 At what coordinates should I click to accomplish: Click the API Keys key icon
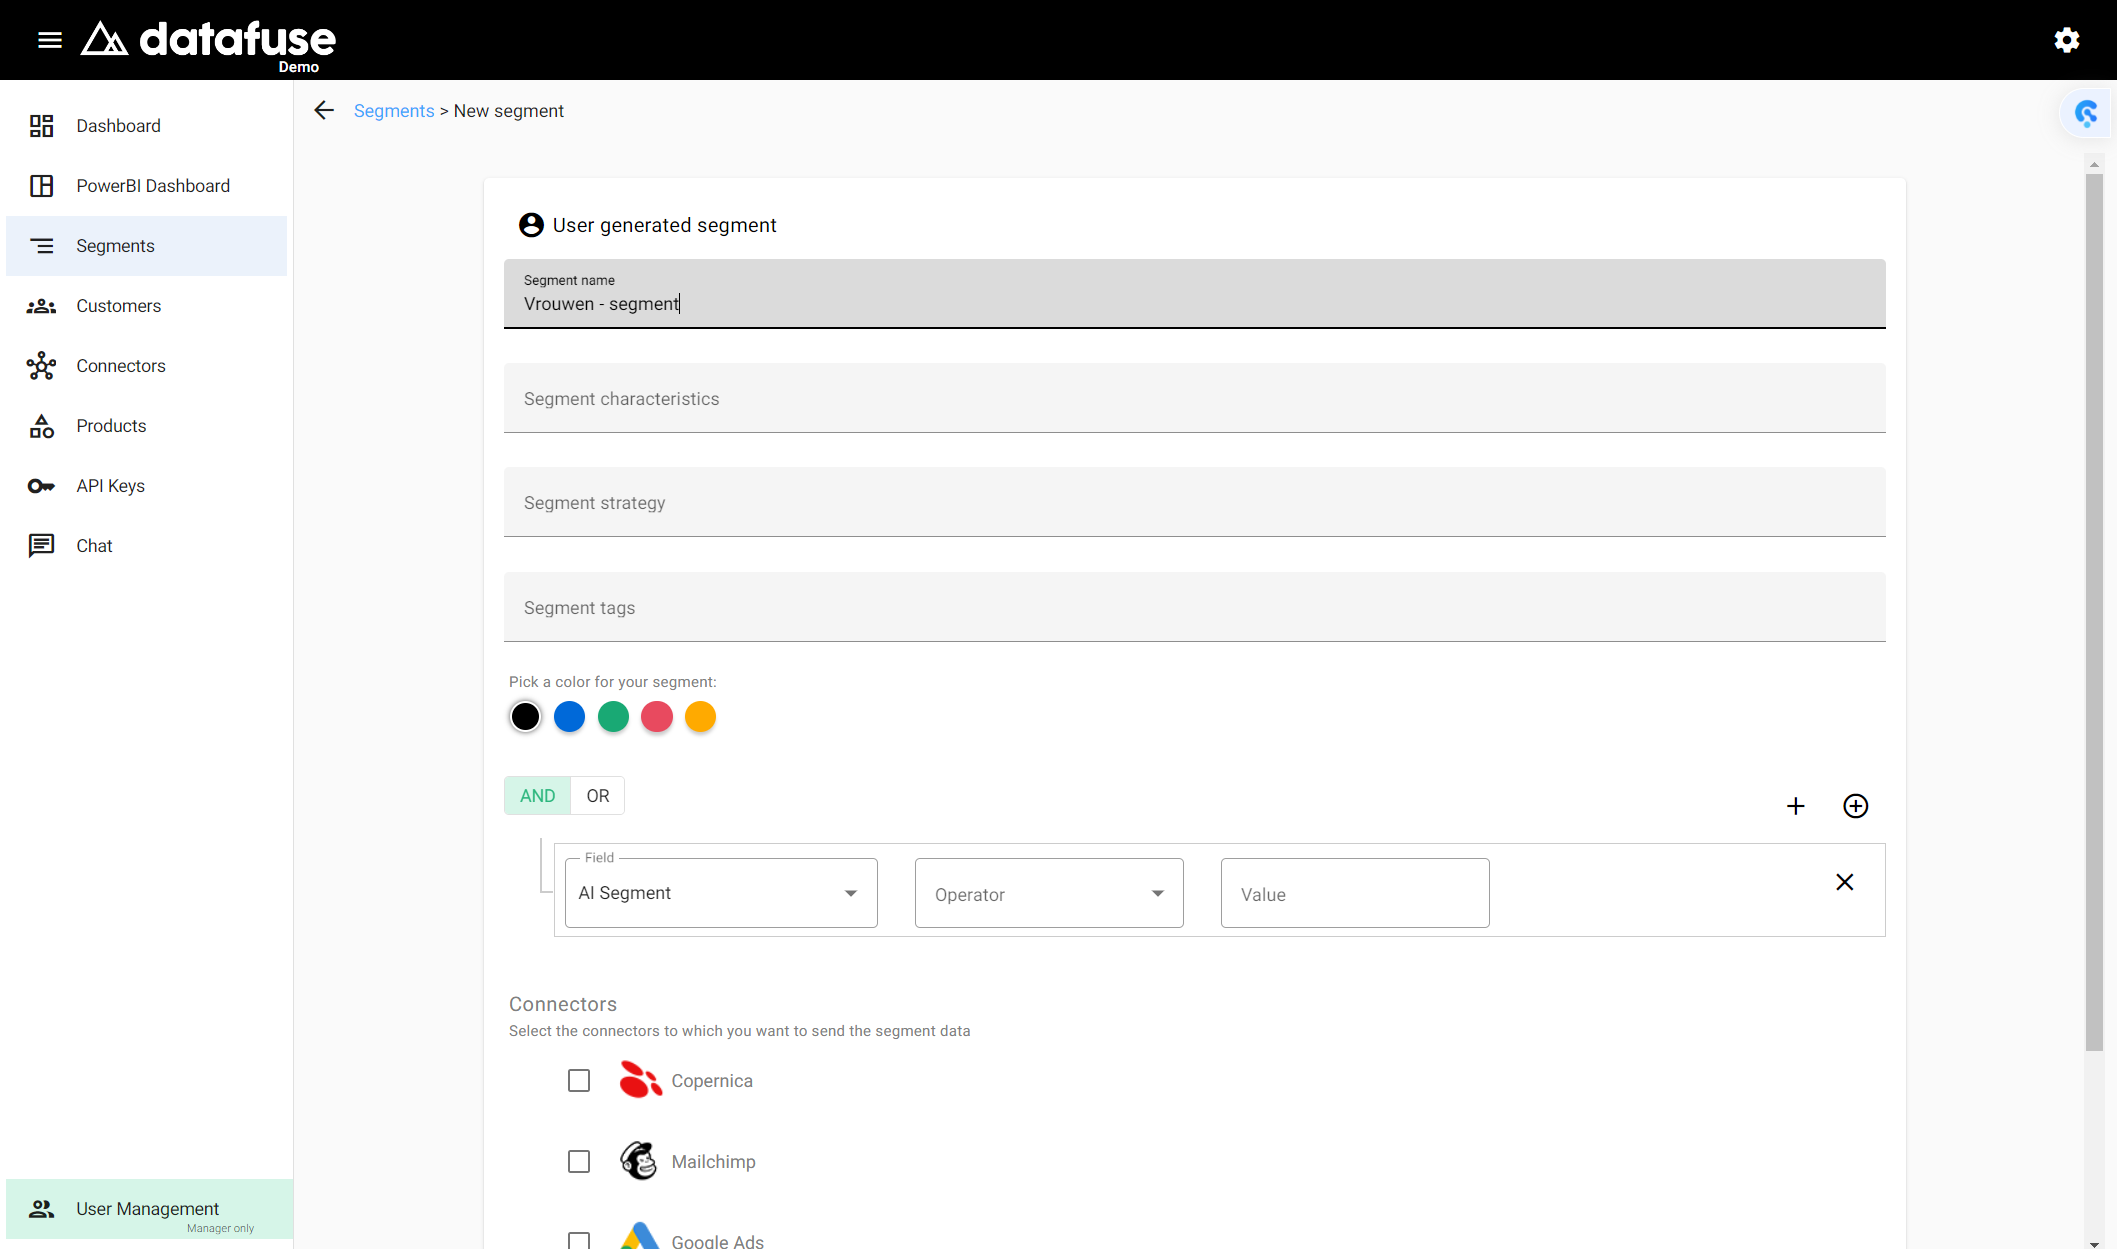coord(41,486)
